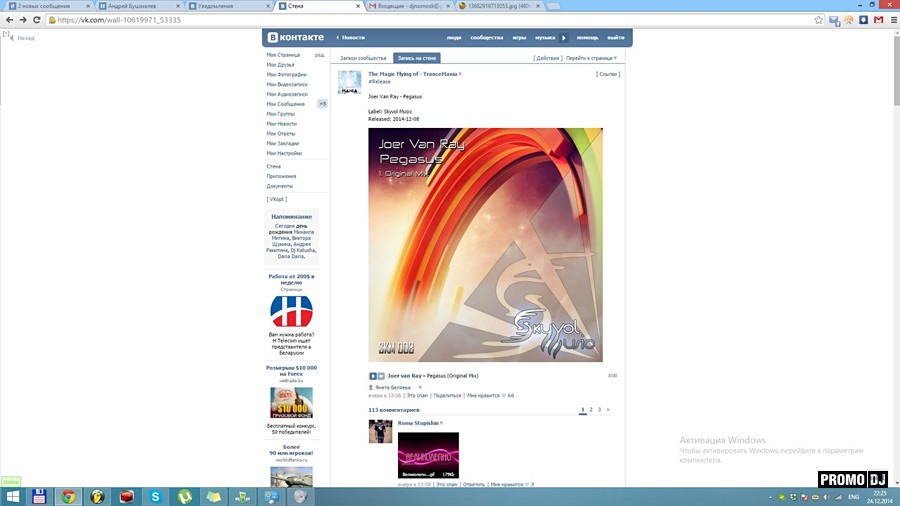Reload the page with browser refresh icon
900x506 pixels.
tap(37, 19)
